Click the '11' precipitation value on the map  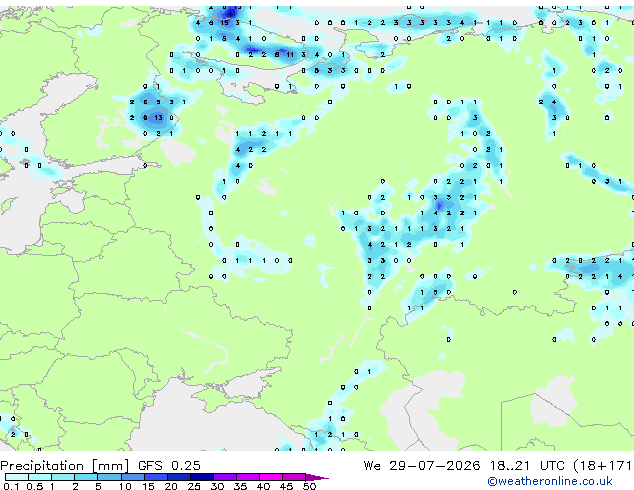[290, 55]
